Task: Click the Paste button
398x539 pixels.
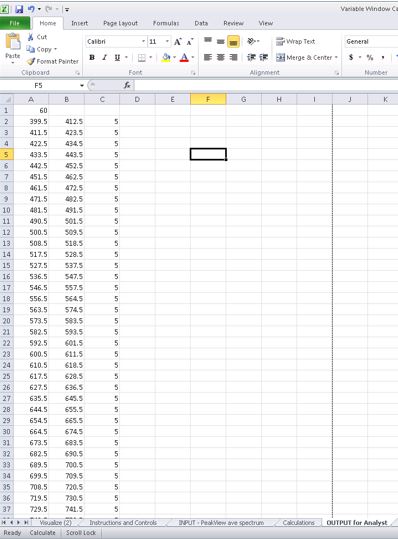Action: 13,48
